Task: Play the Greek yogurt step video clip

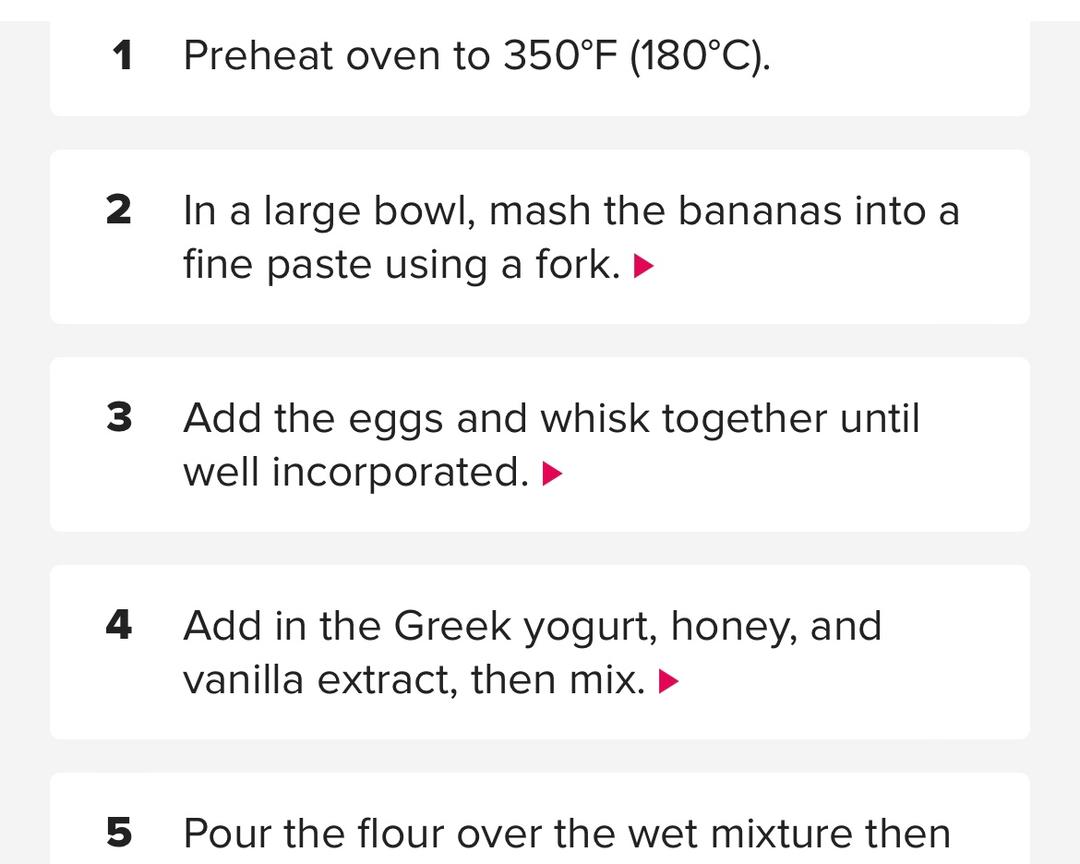Action: (x=670, y=682)
